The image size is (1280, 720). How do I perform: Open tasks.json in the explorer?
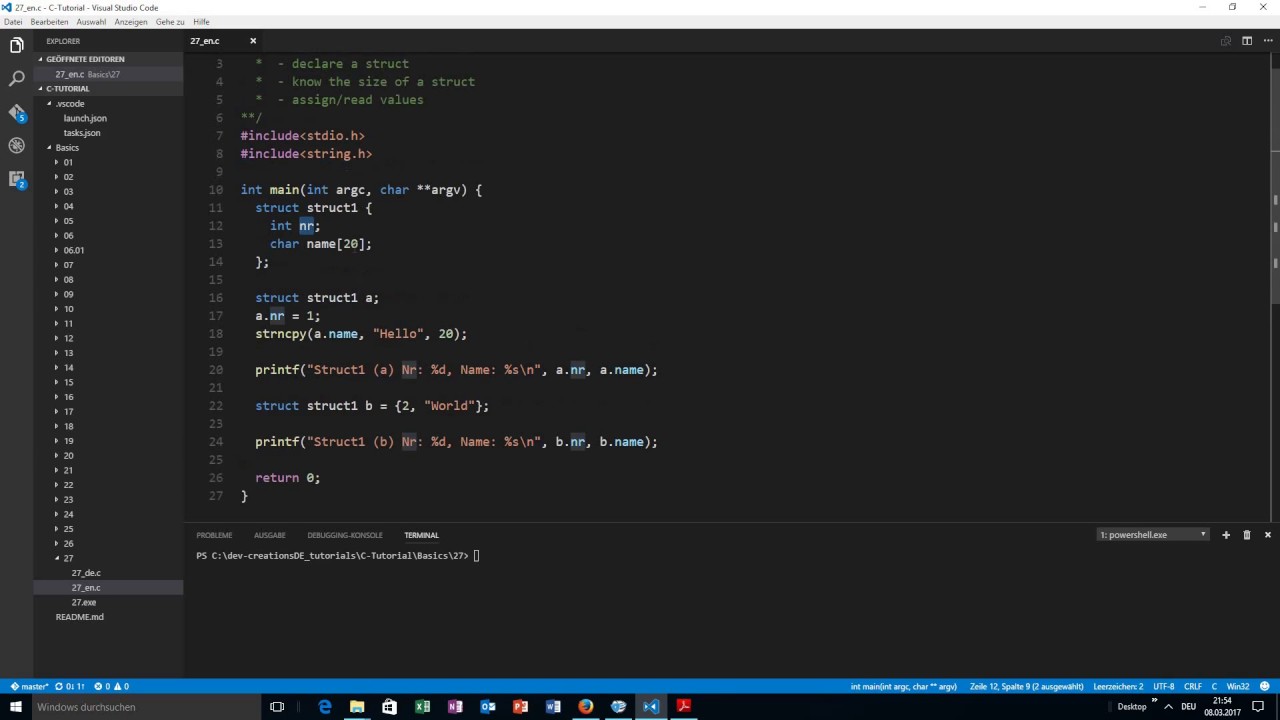click(x=82, y=133)
